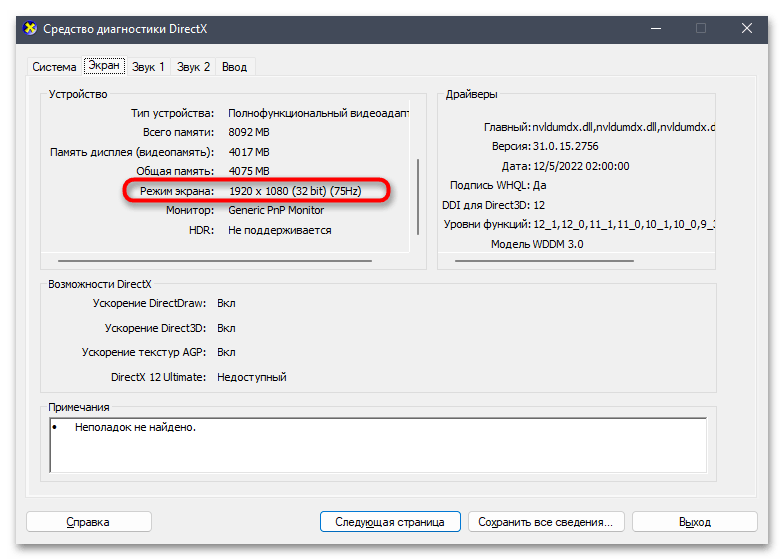Switch to the Ввод tab
Image resolution: width=784 pixels, height=560 pixels.
(x=234, y=66)
